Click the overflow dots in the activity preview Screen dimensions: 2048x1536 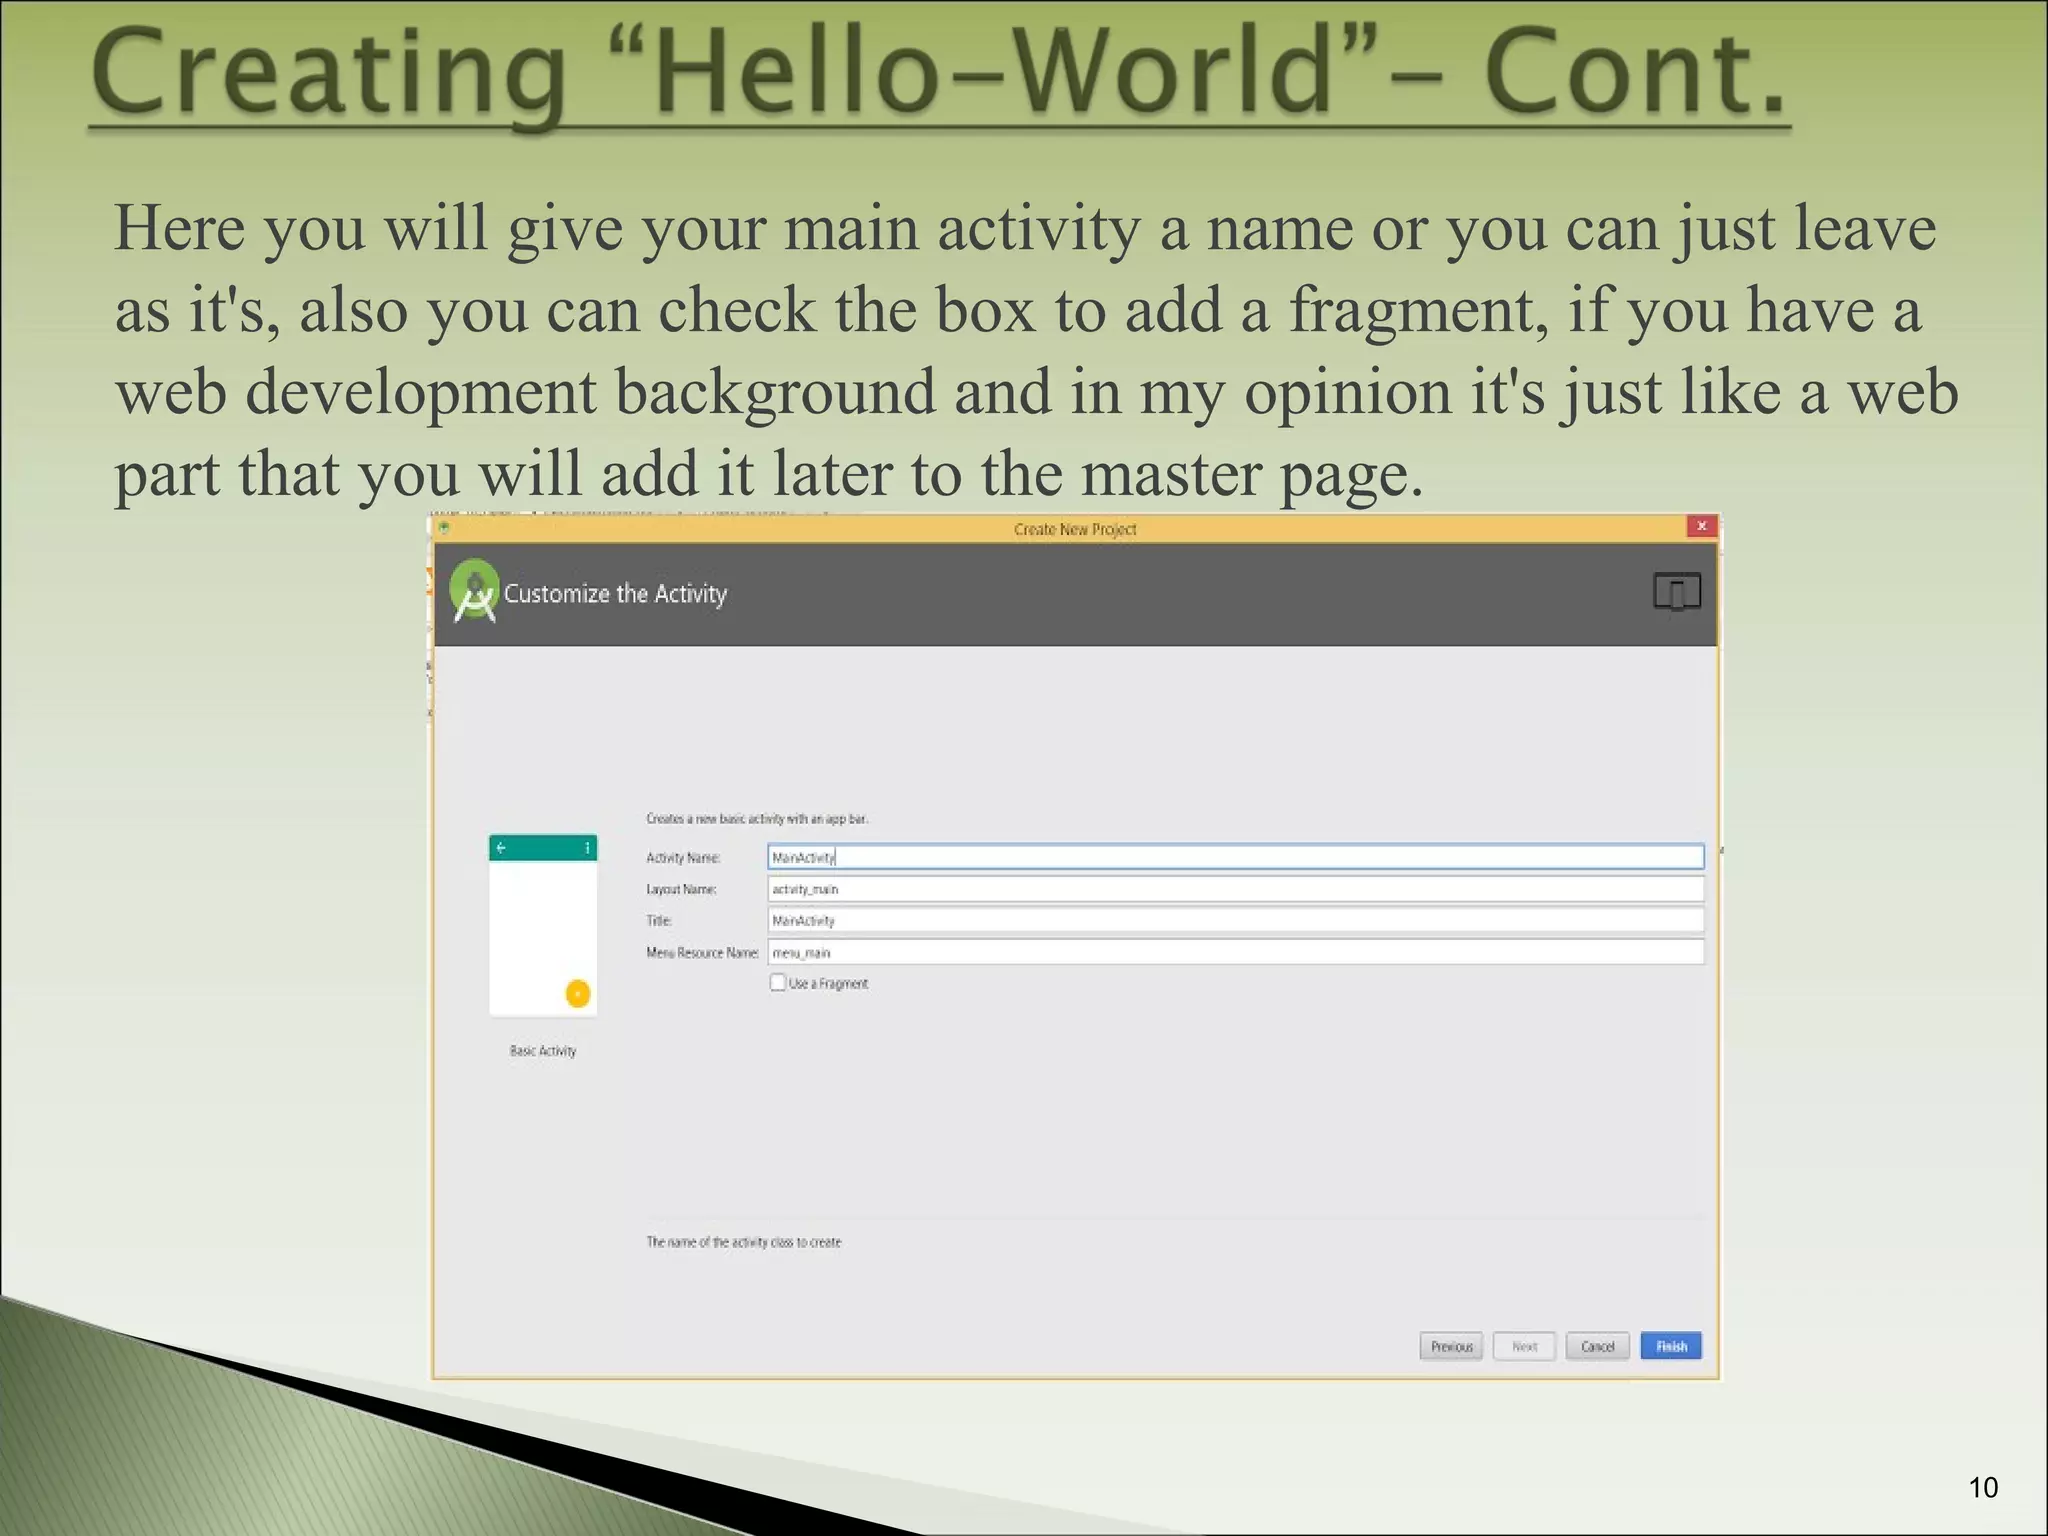click(587, 848)
